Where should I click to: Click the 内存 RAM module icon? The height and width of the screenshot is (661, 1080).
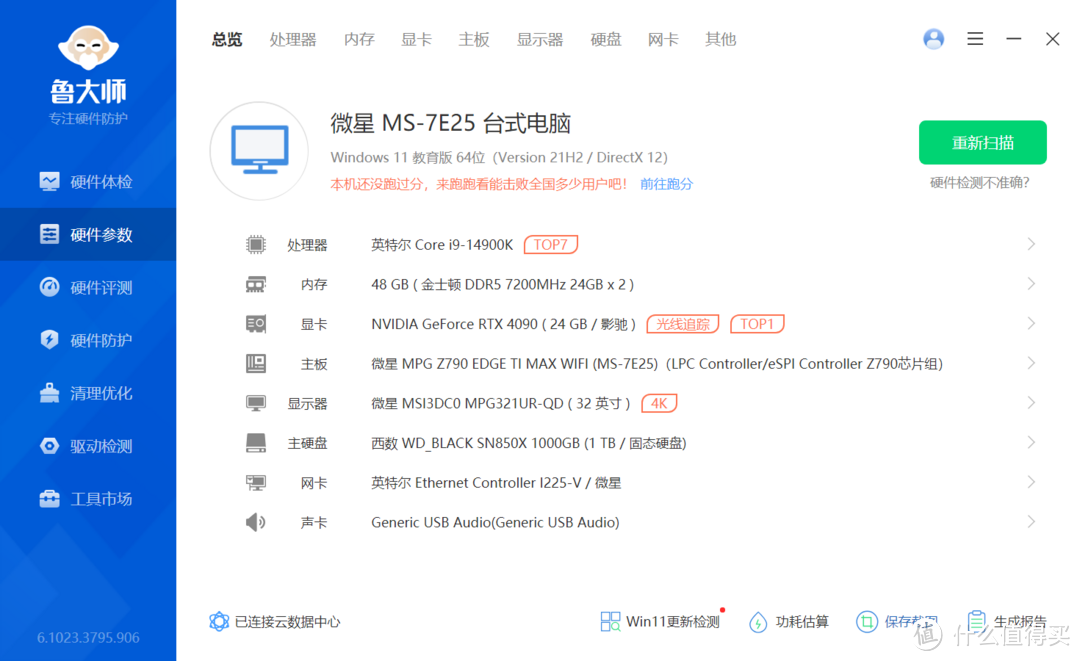tap(256, 284)
